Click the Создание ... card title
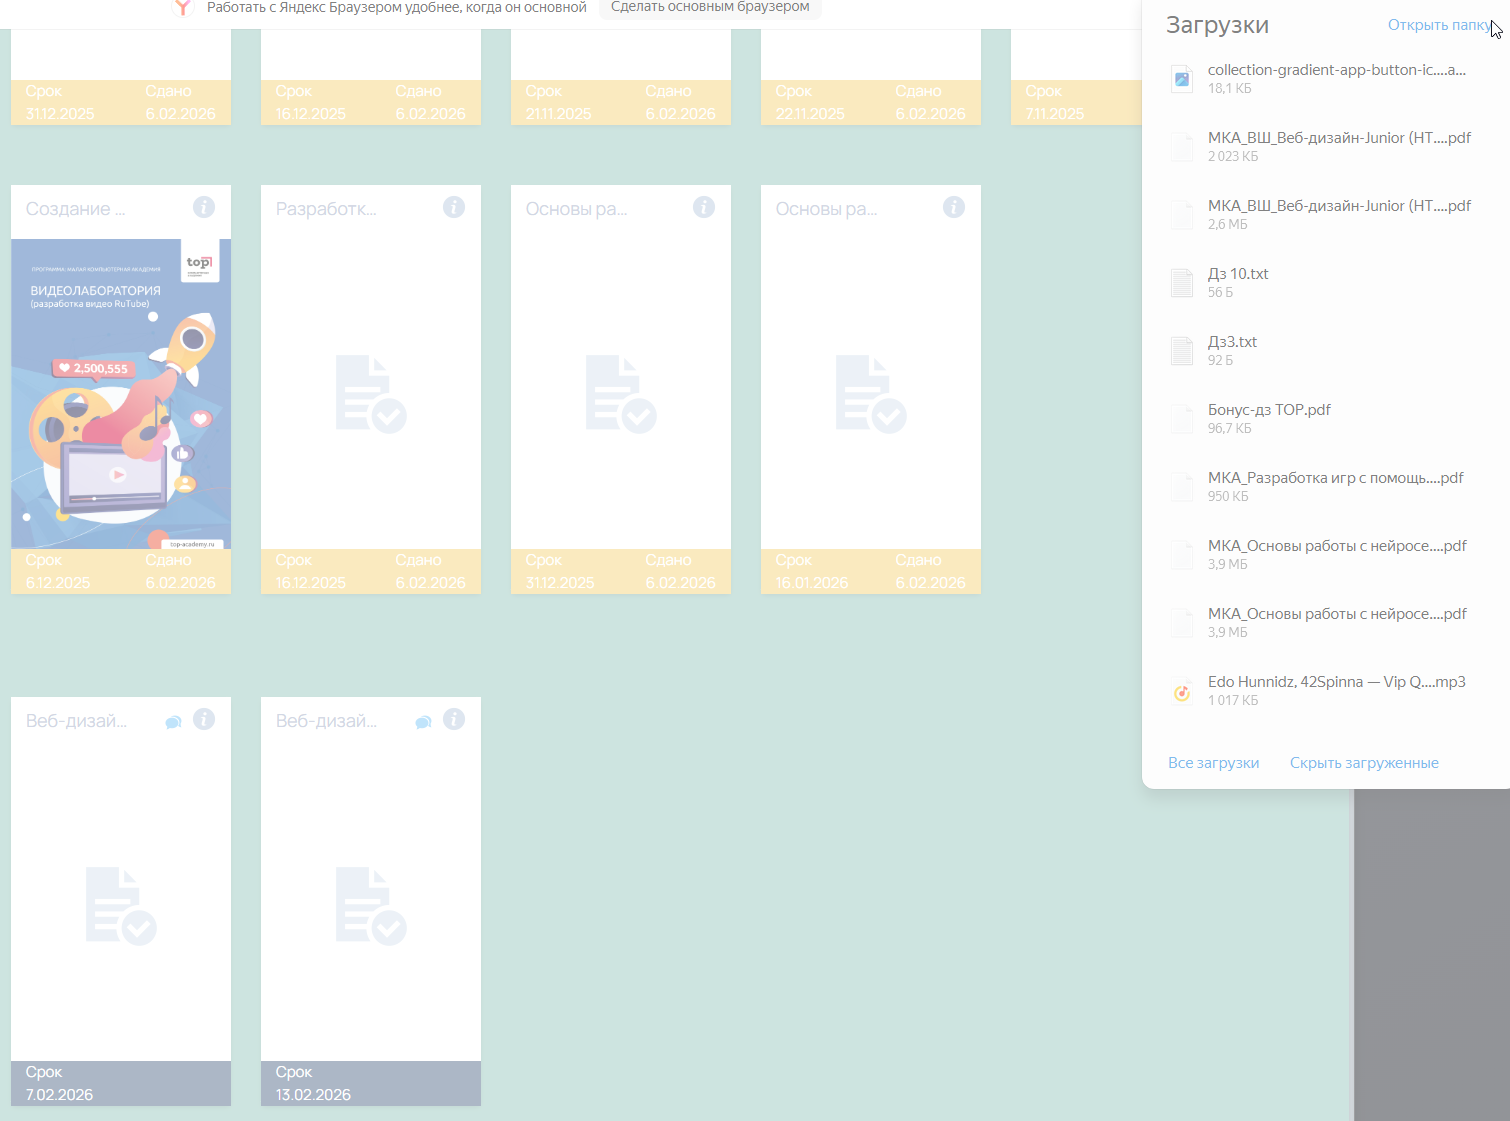Viewport: 1510px width, 1121px height. (x=76, y=209)
